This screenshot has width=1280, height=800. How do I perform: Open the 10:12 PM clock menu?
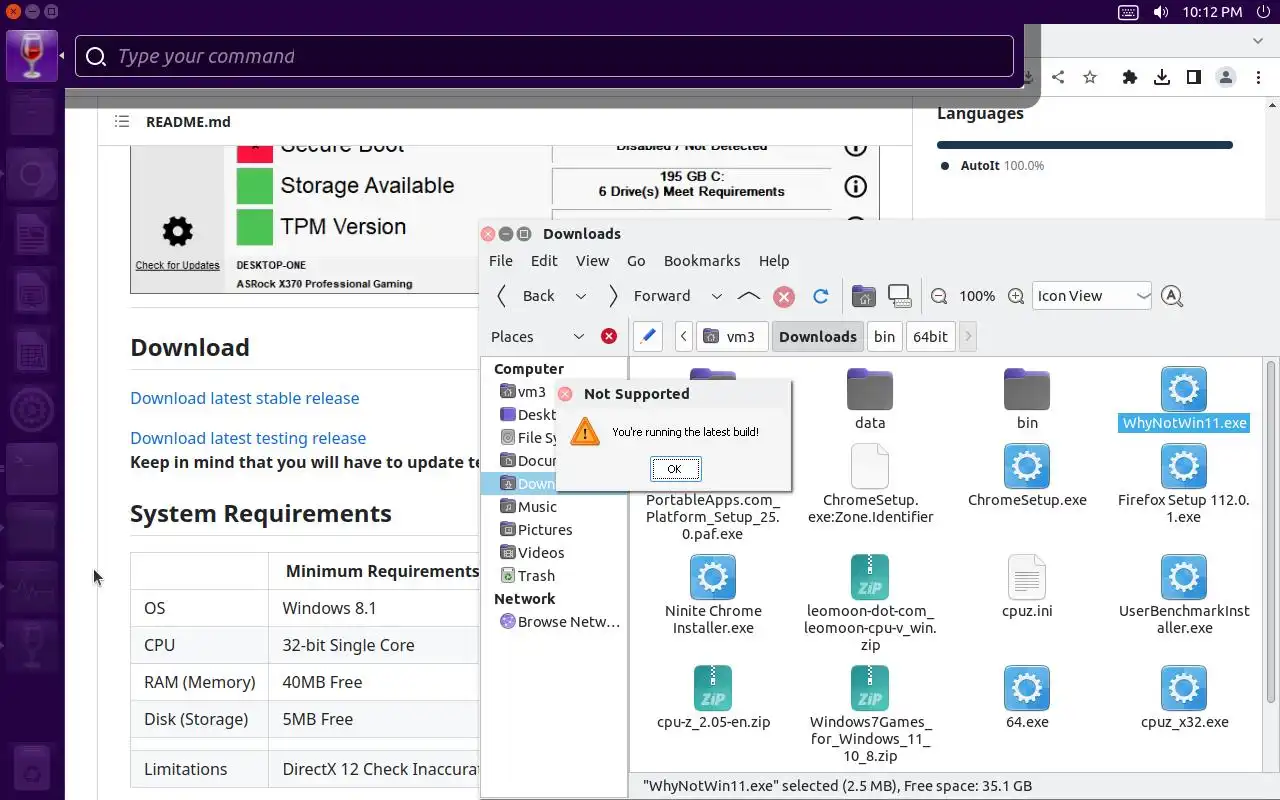(x=1212, y=12)
